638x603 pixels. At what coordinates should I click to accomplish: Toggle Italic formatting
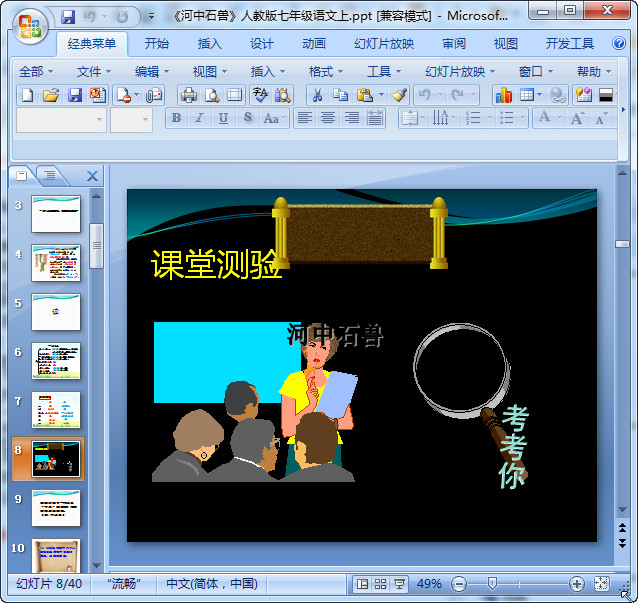[x=199, y=118]
